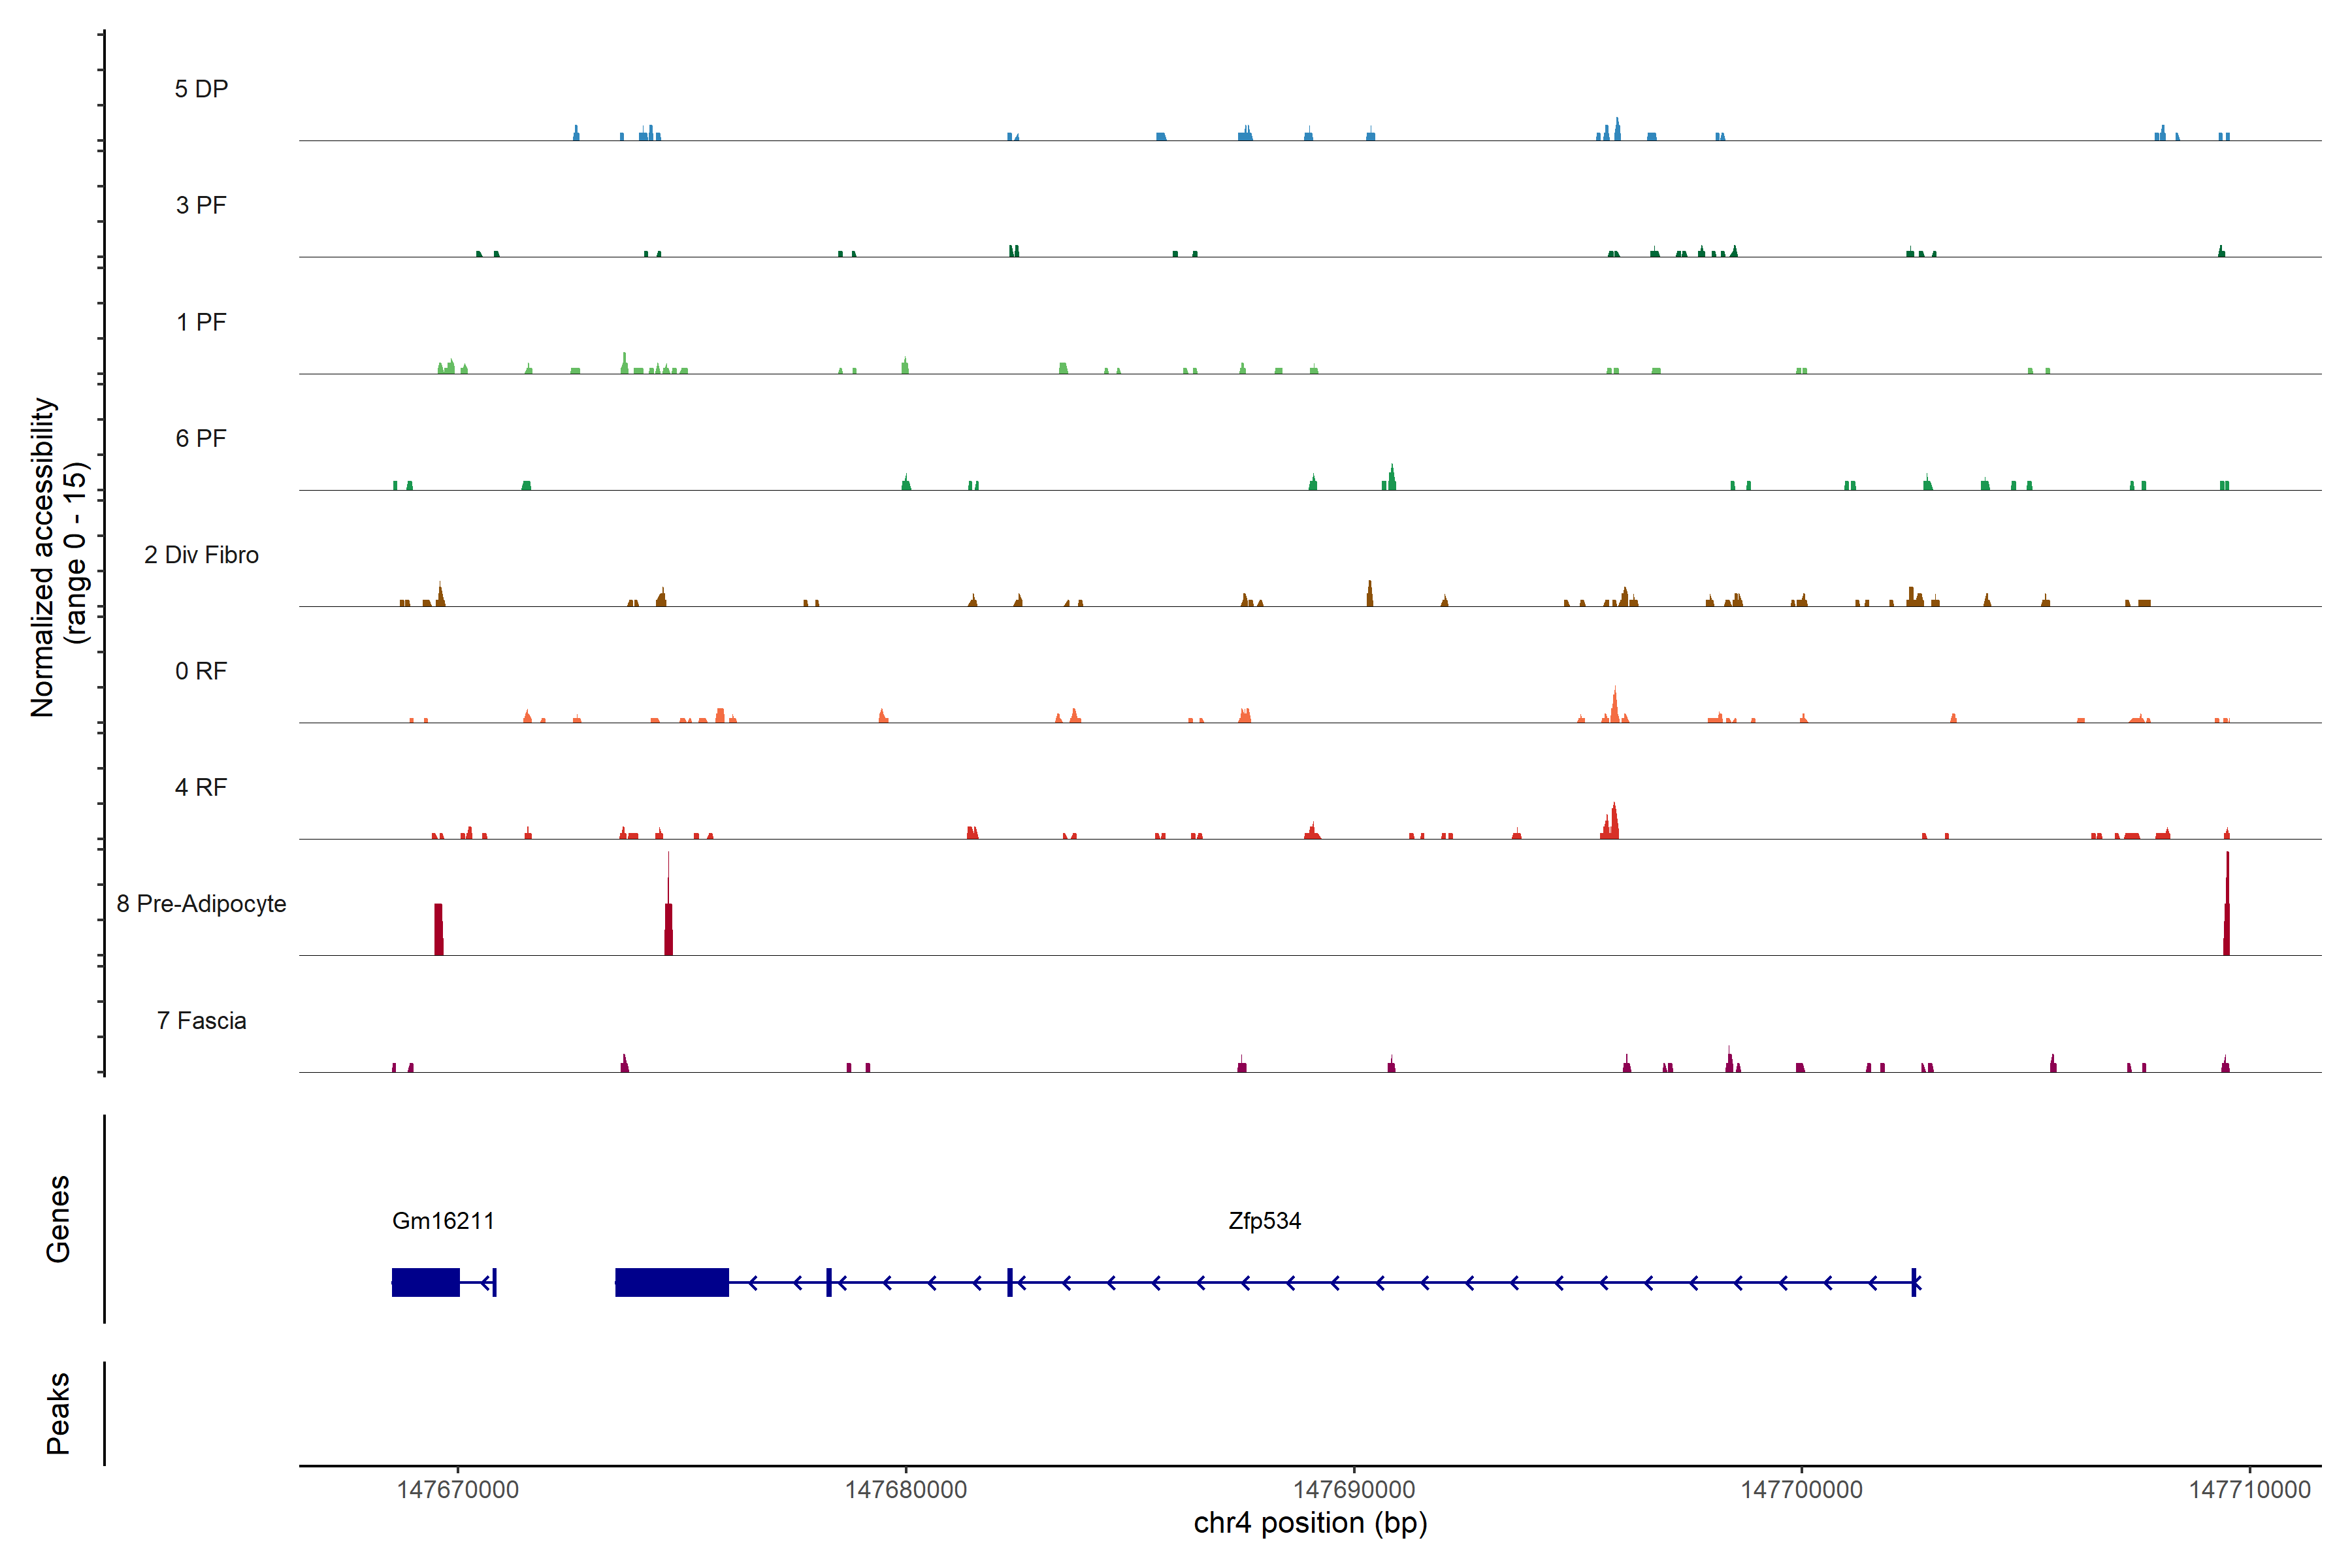2352x1568 pixels.
Task: Click the Gm16211 large exon box
Action: click(426, 1282)
